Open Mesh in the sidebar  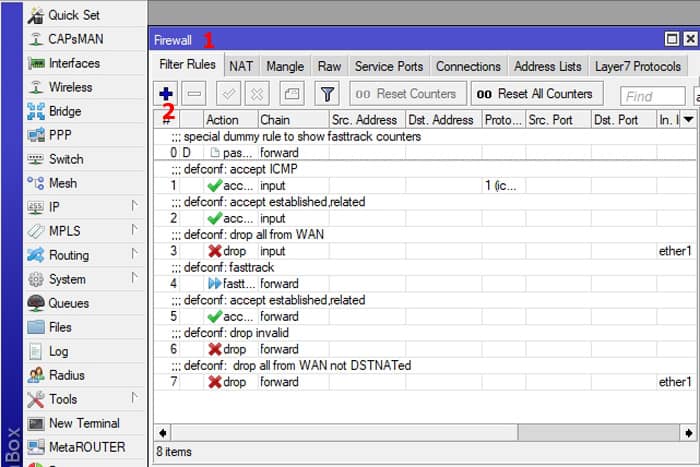point(84,183)
